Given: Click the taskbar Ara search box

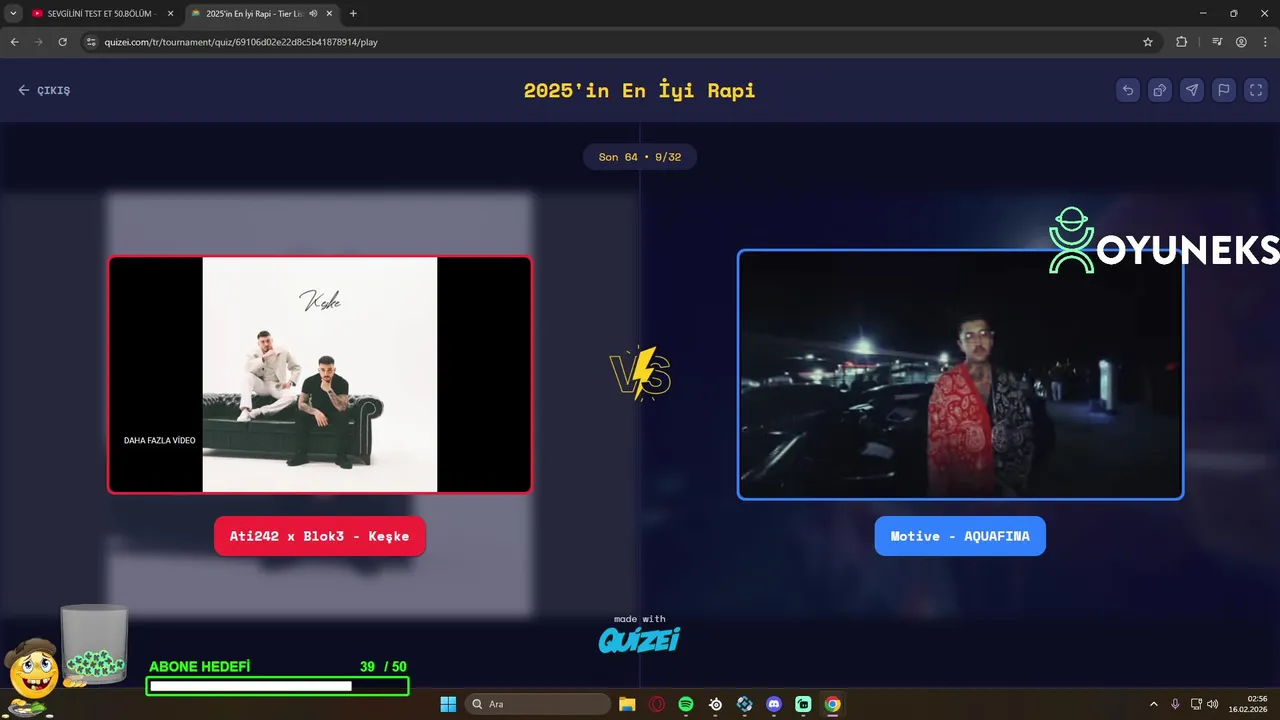Looking at the screenshot, I should (x=538, y=704).
